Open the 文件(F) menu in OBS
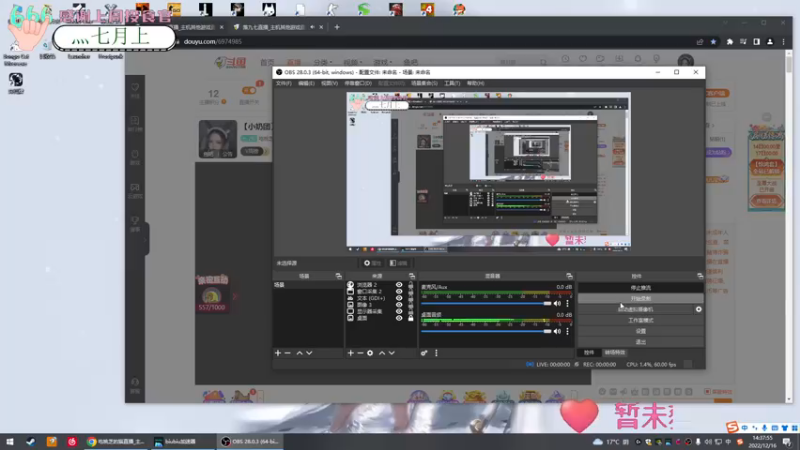This screenshot has height=450, width=800. [x=284, y=83]
